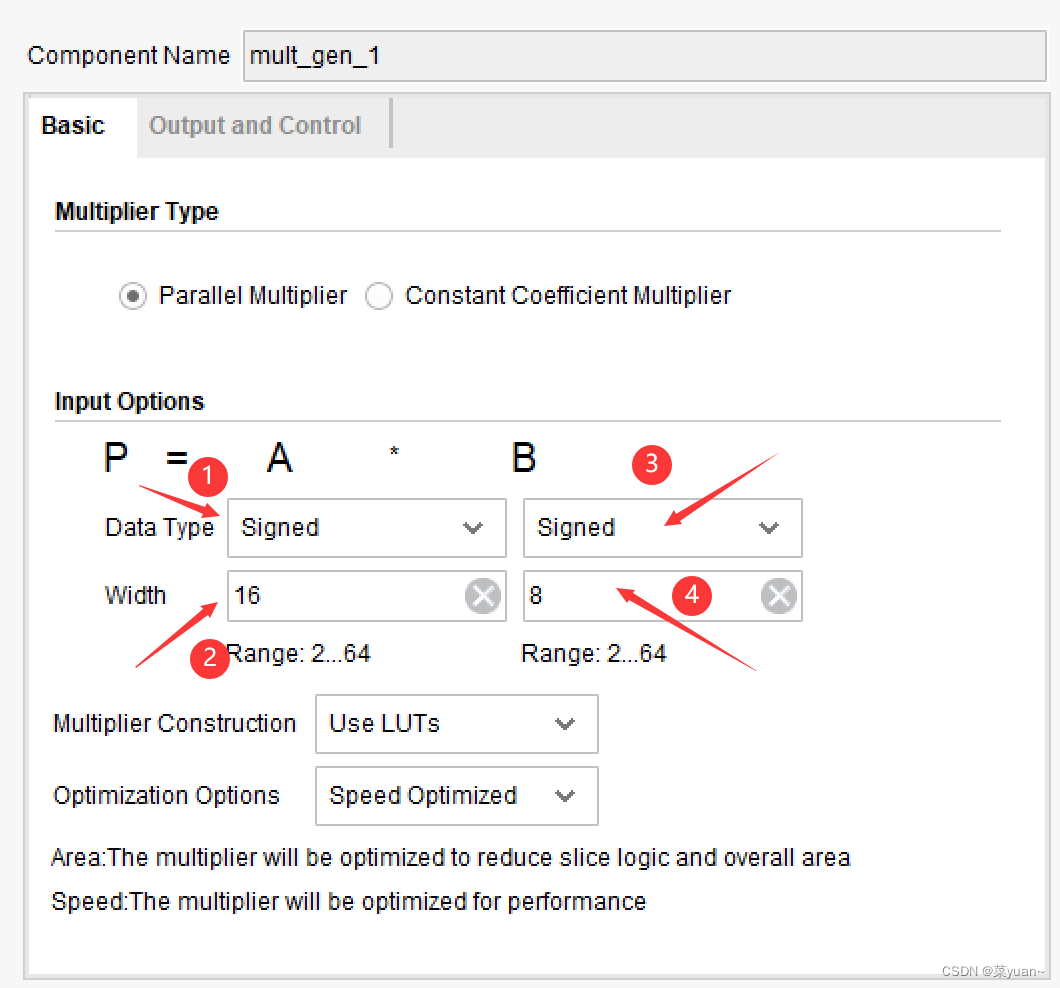Switch to the Basic tab
The height and width of the screenshot is (988, 1060).
(73, 126)
